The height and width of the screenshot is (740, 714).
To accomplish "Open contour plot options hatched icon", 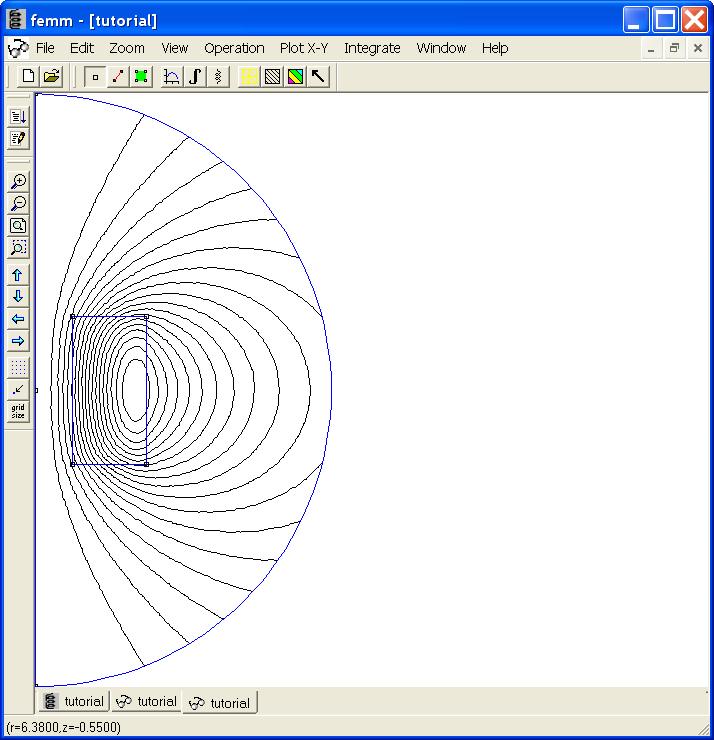I will point(272,76).
